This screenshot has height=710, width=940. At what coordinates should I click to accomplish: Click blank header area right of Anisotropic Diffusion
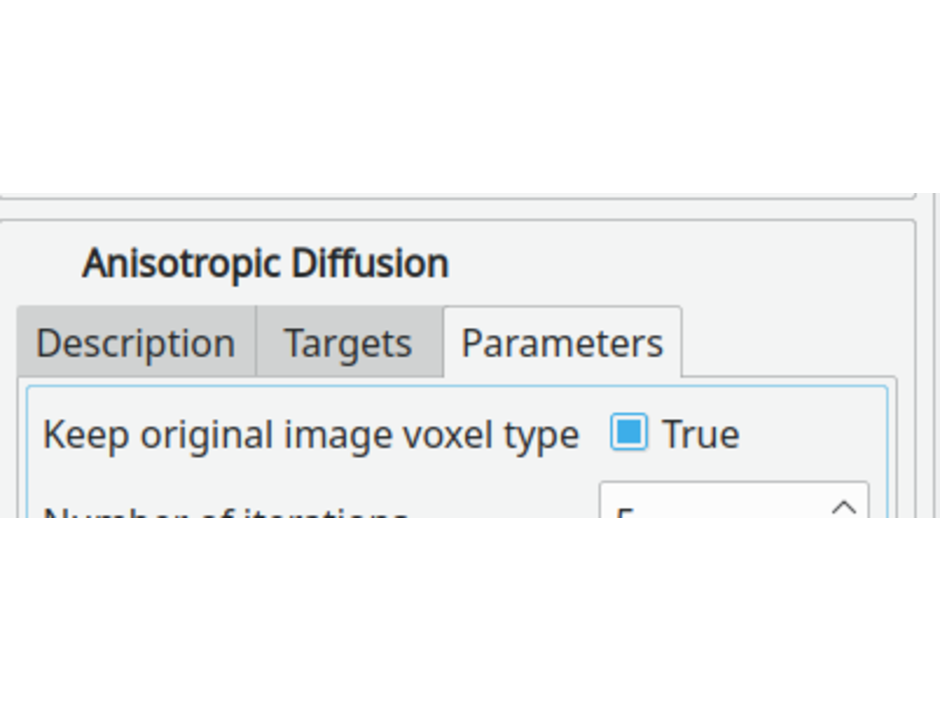point(680,264)
